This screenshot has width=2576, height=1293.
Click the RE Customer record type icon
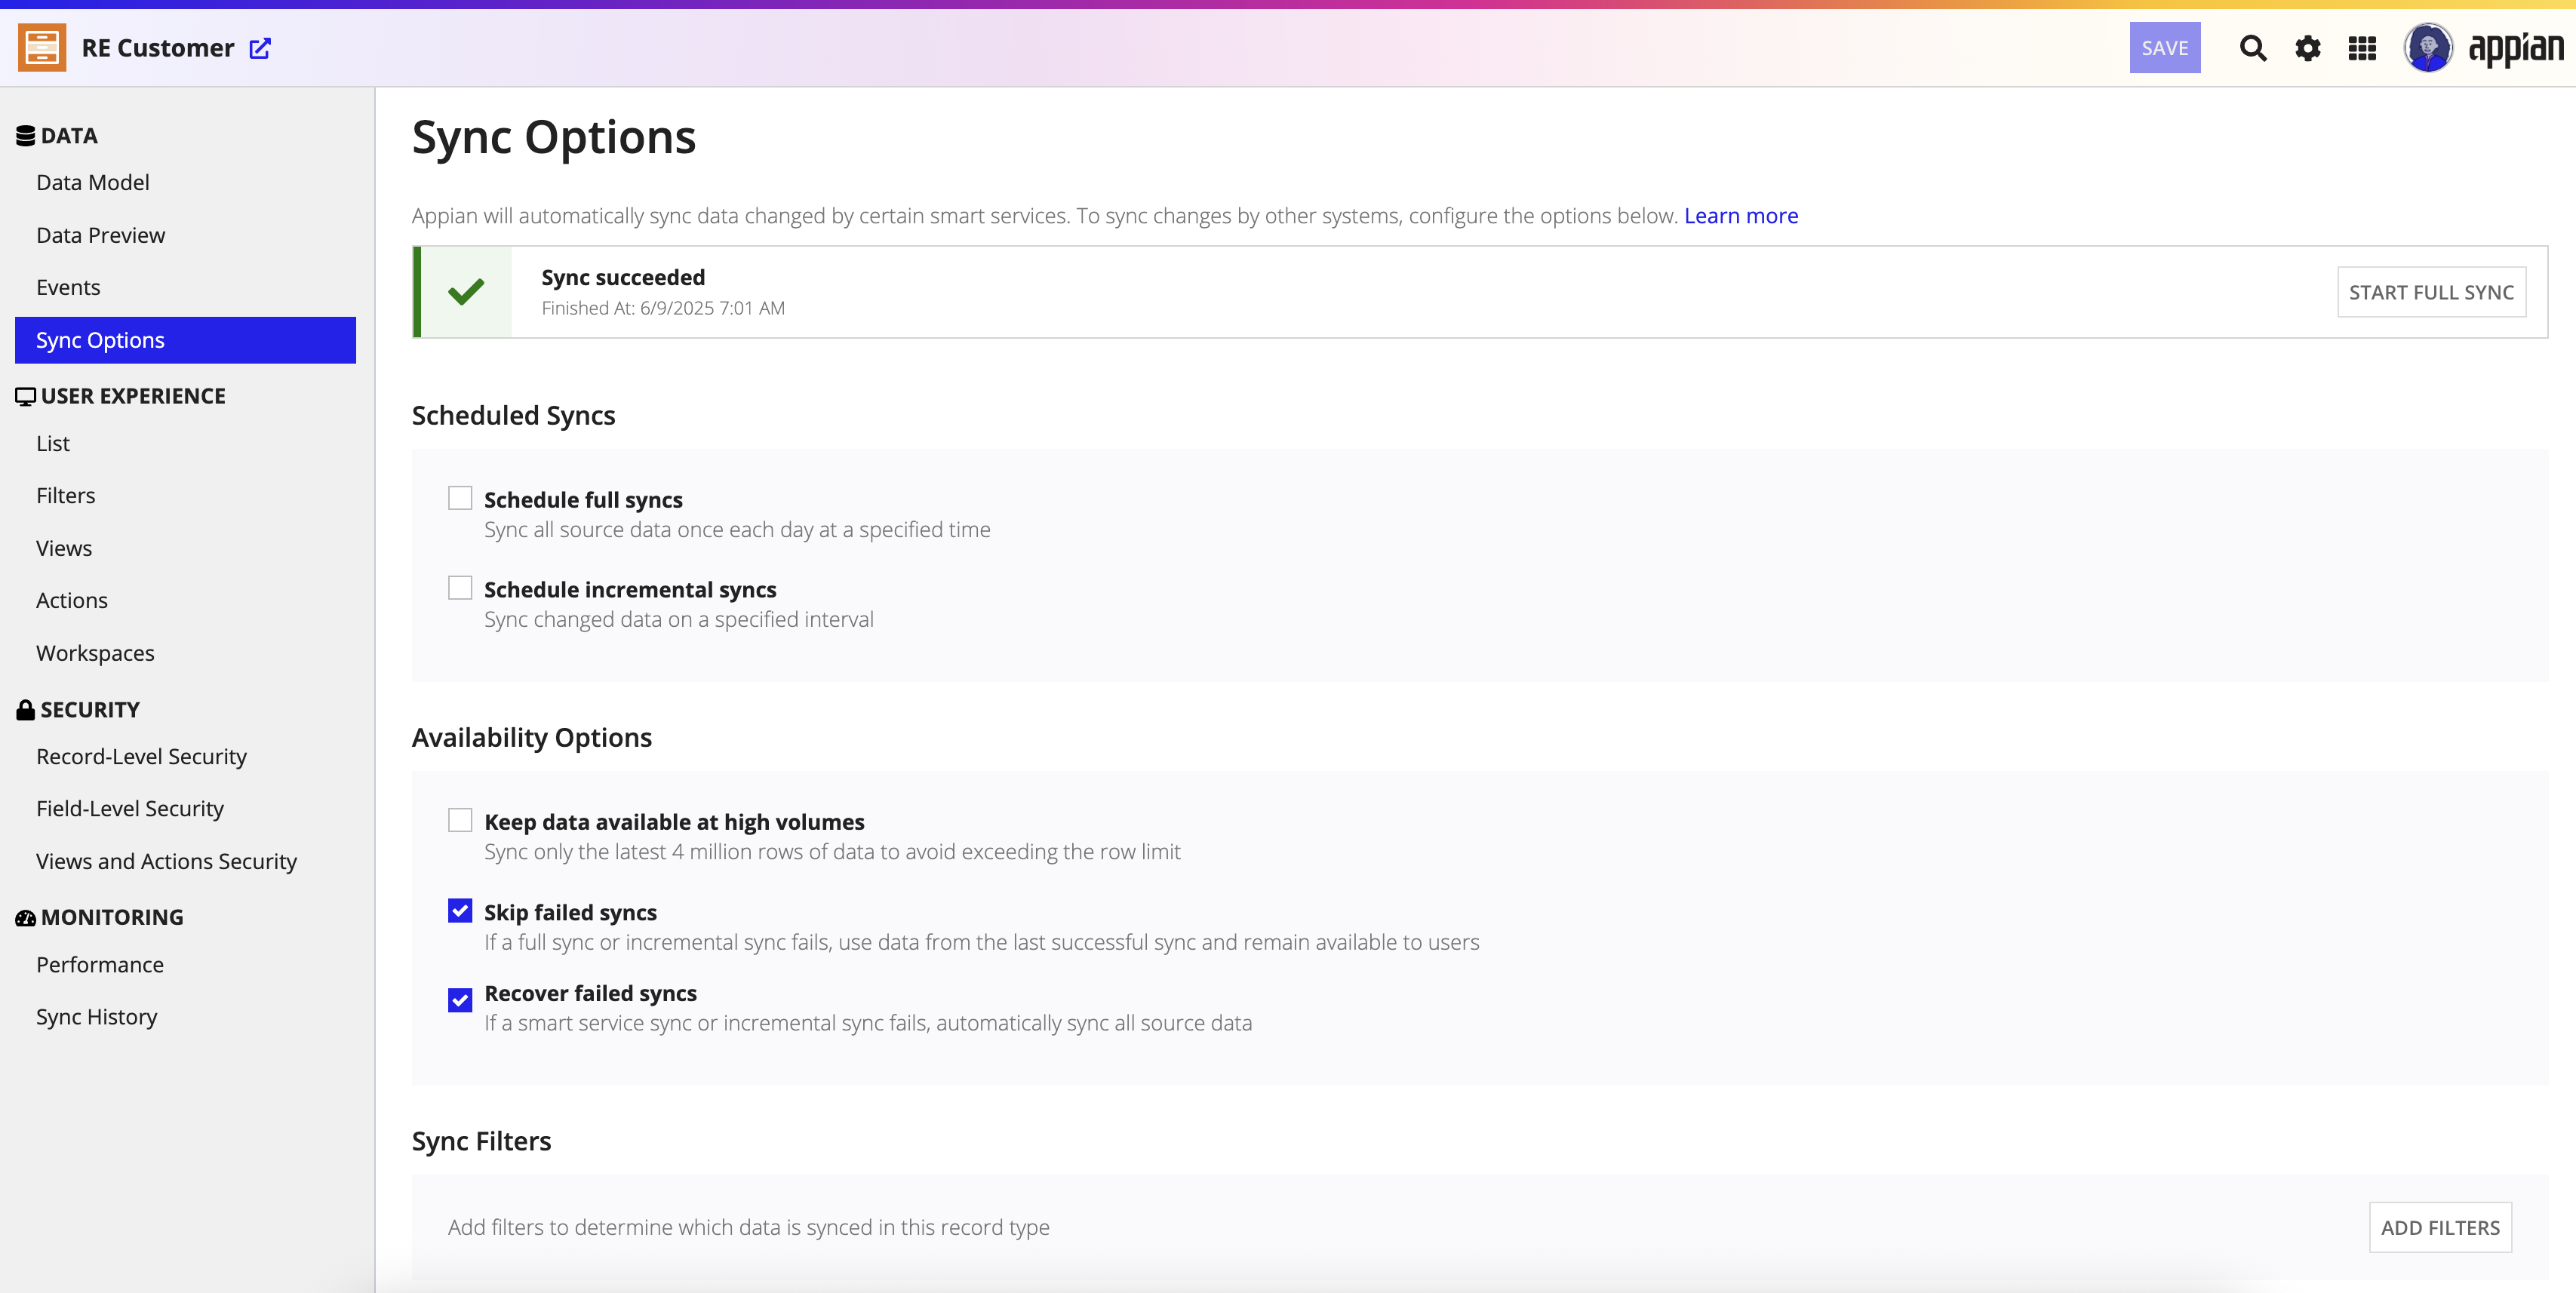point(42,48)
